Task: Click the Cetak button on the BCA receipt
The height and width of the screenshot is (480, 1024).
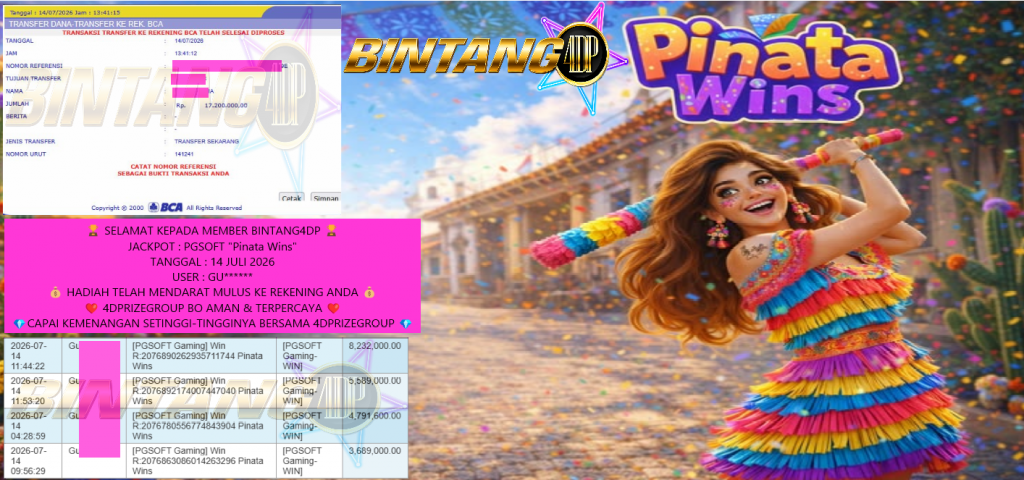Action: [291, 198]
